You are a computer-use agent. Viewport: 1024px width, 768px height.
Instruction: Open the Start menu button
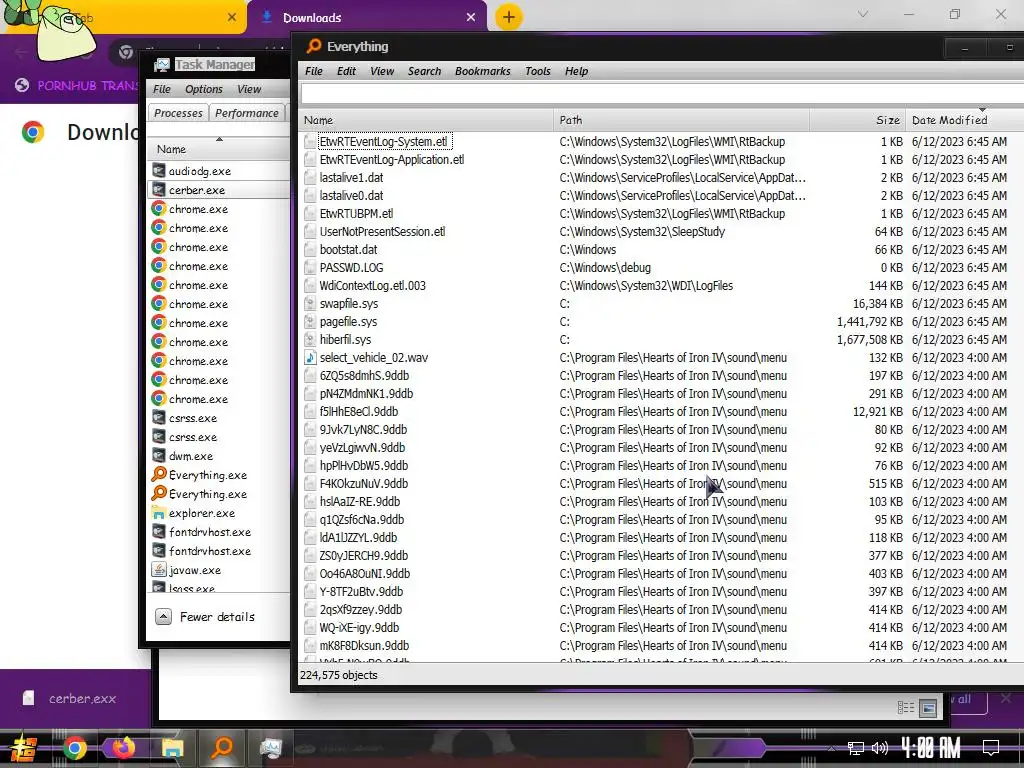22,748
